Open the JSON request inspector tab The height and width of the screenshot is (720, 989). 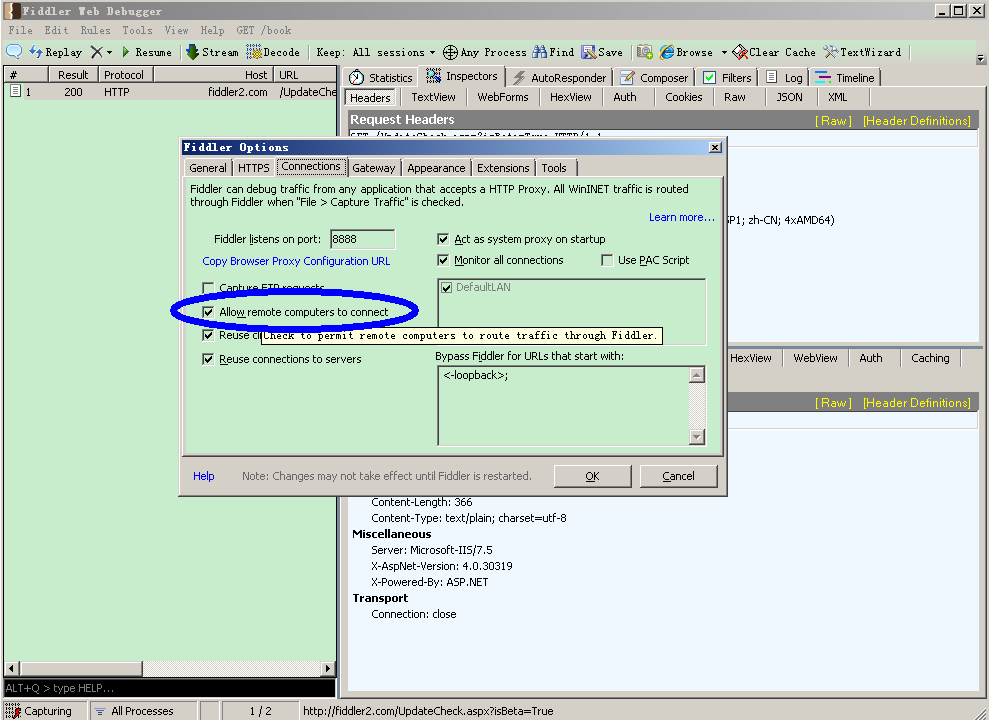coord(789,97)
